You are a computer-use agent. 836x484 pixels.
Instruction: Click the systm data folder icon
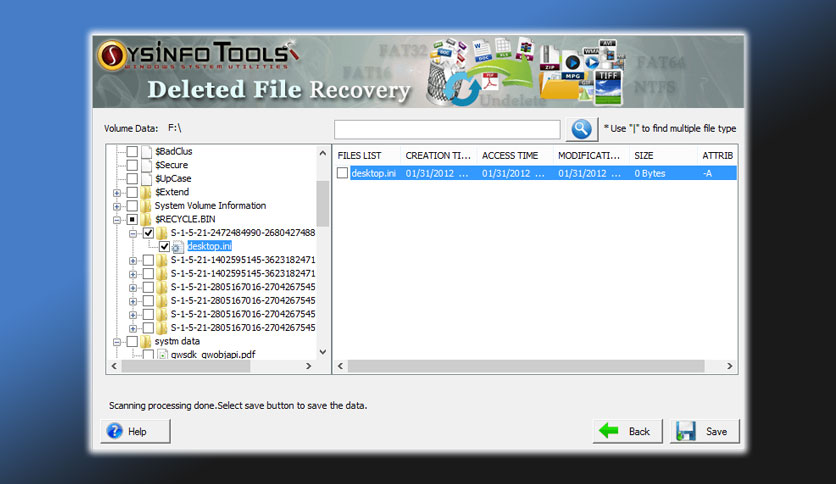(146, 341)
